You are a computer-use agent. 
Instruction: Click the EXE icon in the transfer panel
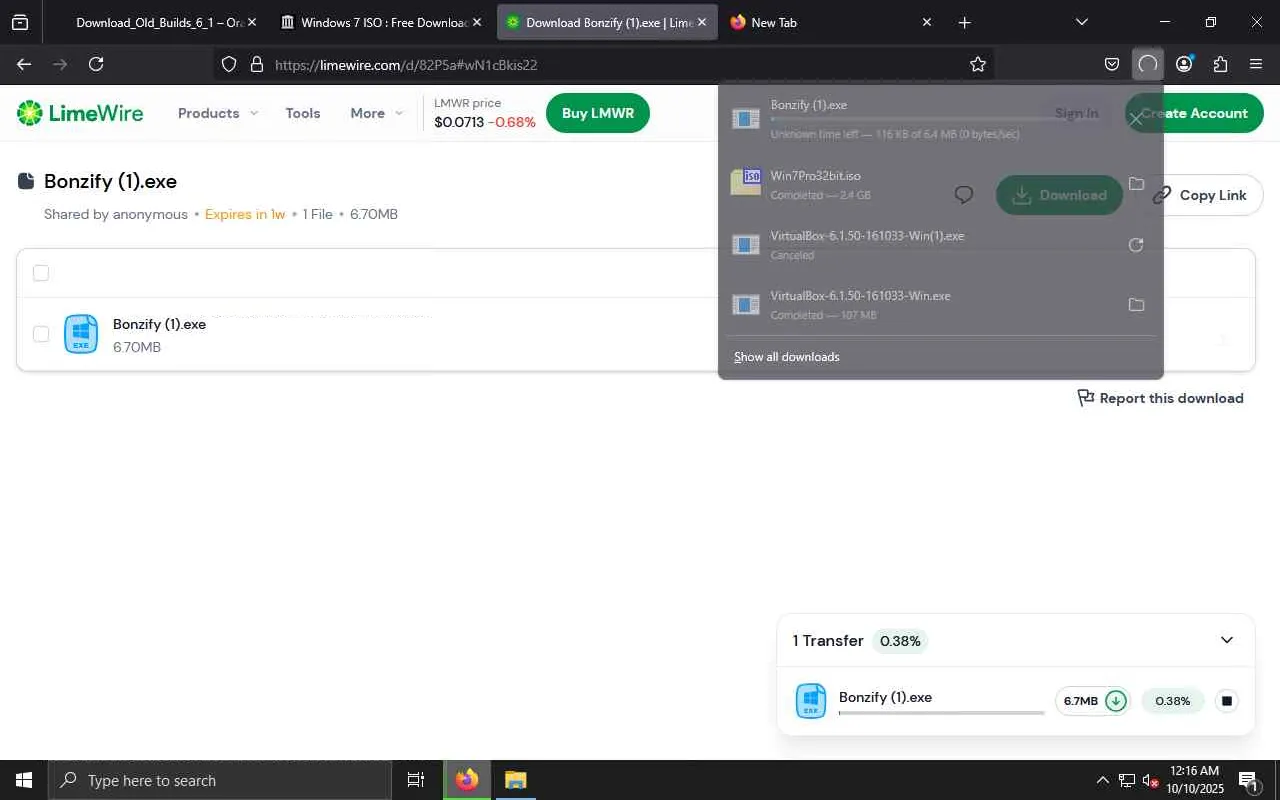pos(811,701)
